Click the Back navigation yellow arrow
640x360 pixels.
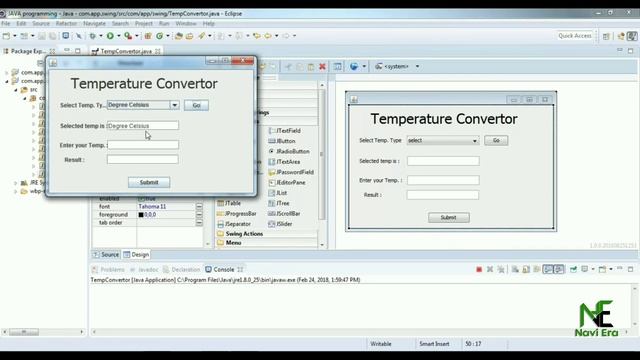[268, 36]
